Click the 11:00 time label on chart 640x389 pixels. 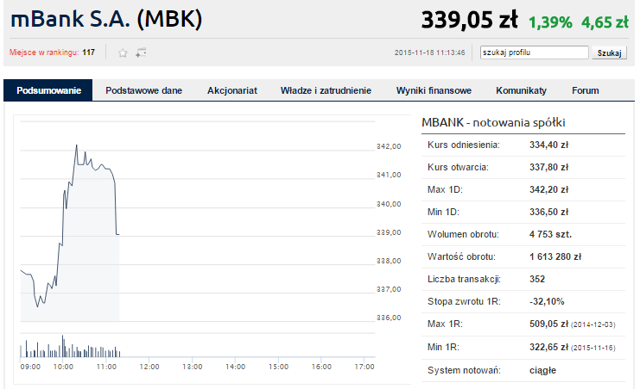106,367
